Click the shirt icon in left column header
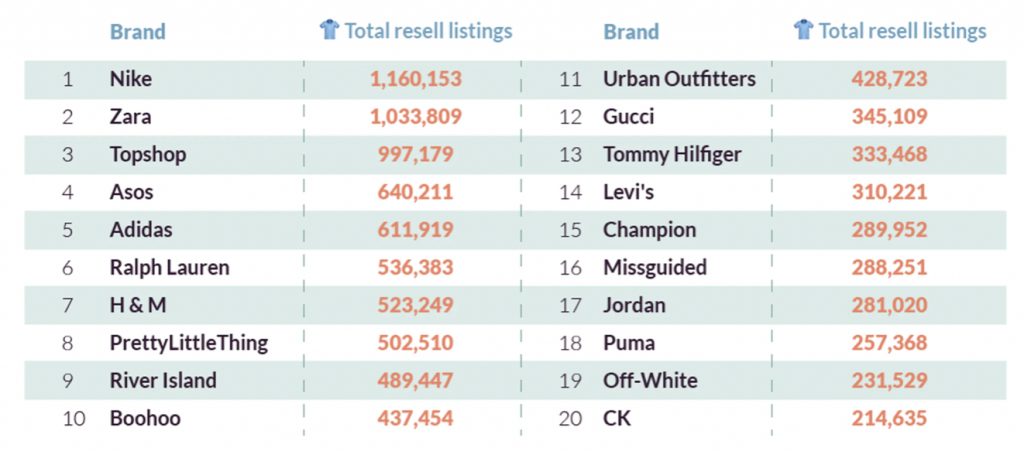The height and width of the screenshot is (455, 1024). (x=330, y=29)
